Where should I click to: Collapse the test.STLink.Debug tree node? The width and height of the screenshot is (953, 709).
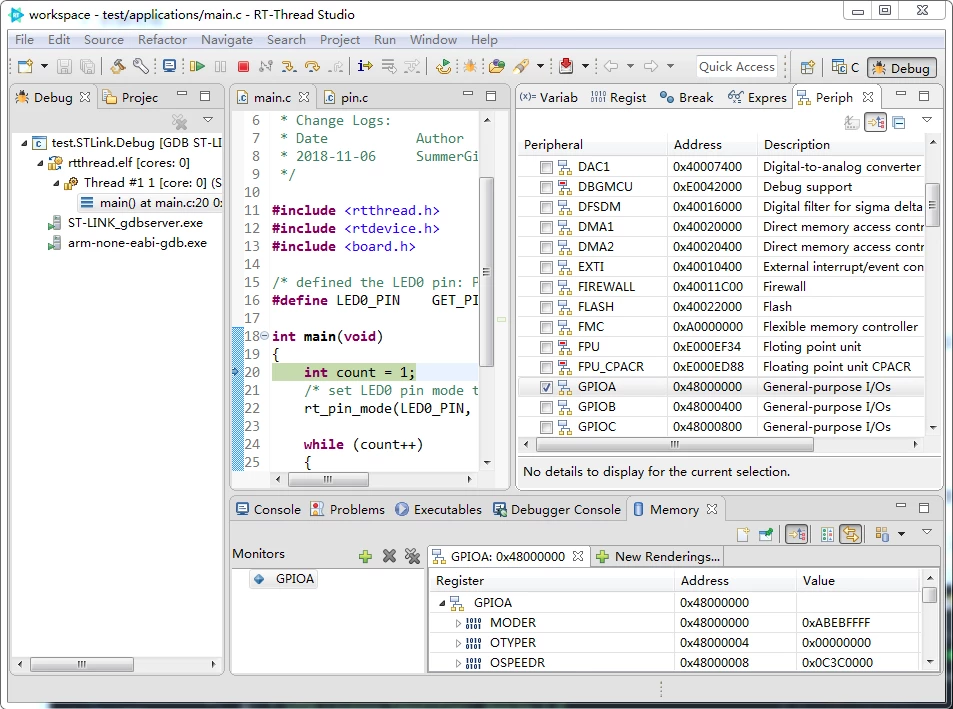click(x=24, y=143)
